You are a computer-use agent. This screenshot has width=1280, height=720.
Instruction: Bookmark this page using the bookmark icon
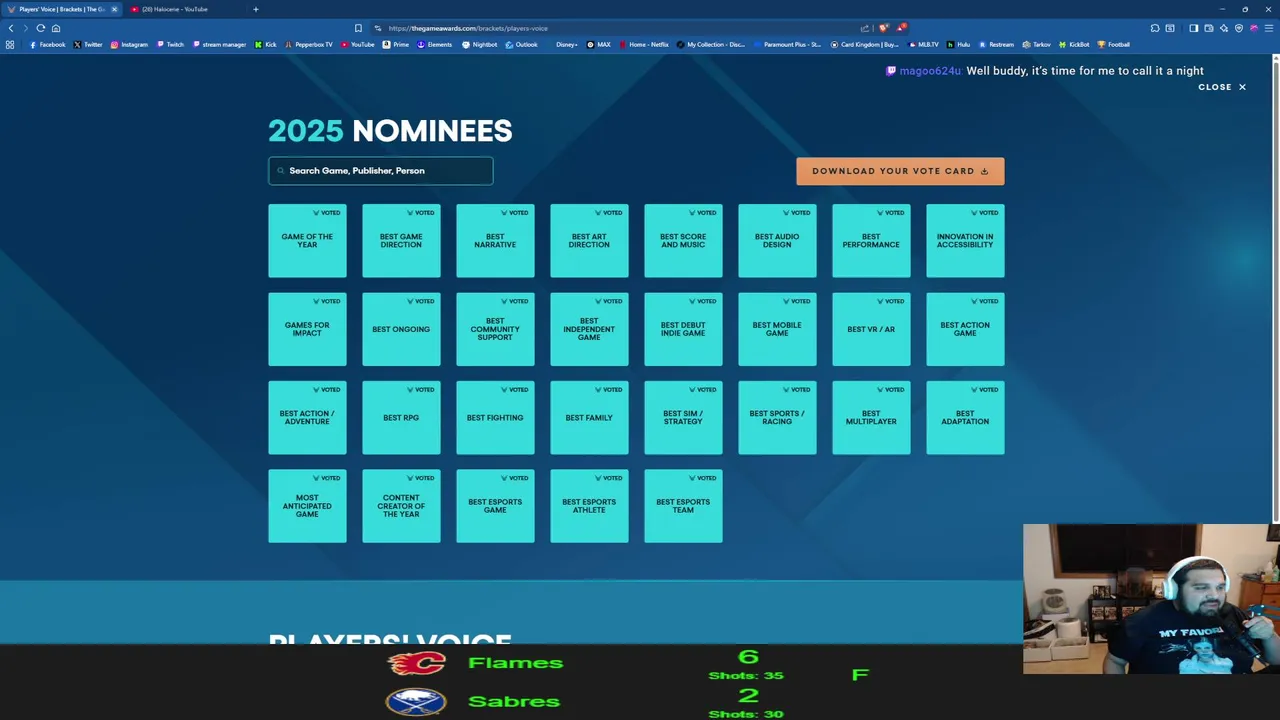[358, 28]
